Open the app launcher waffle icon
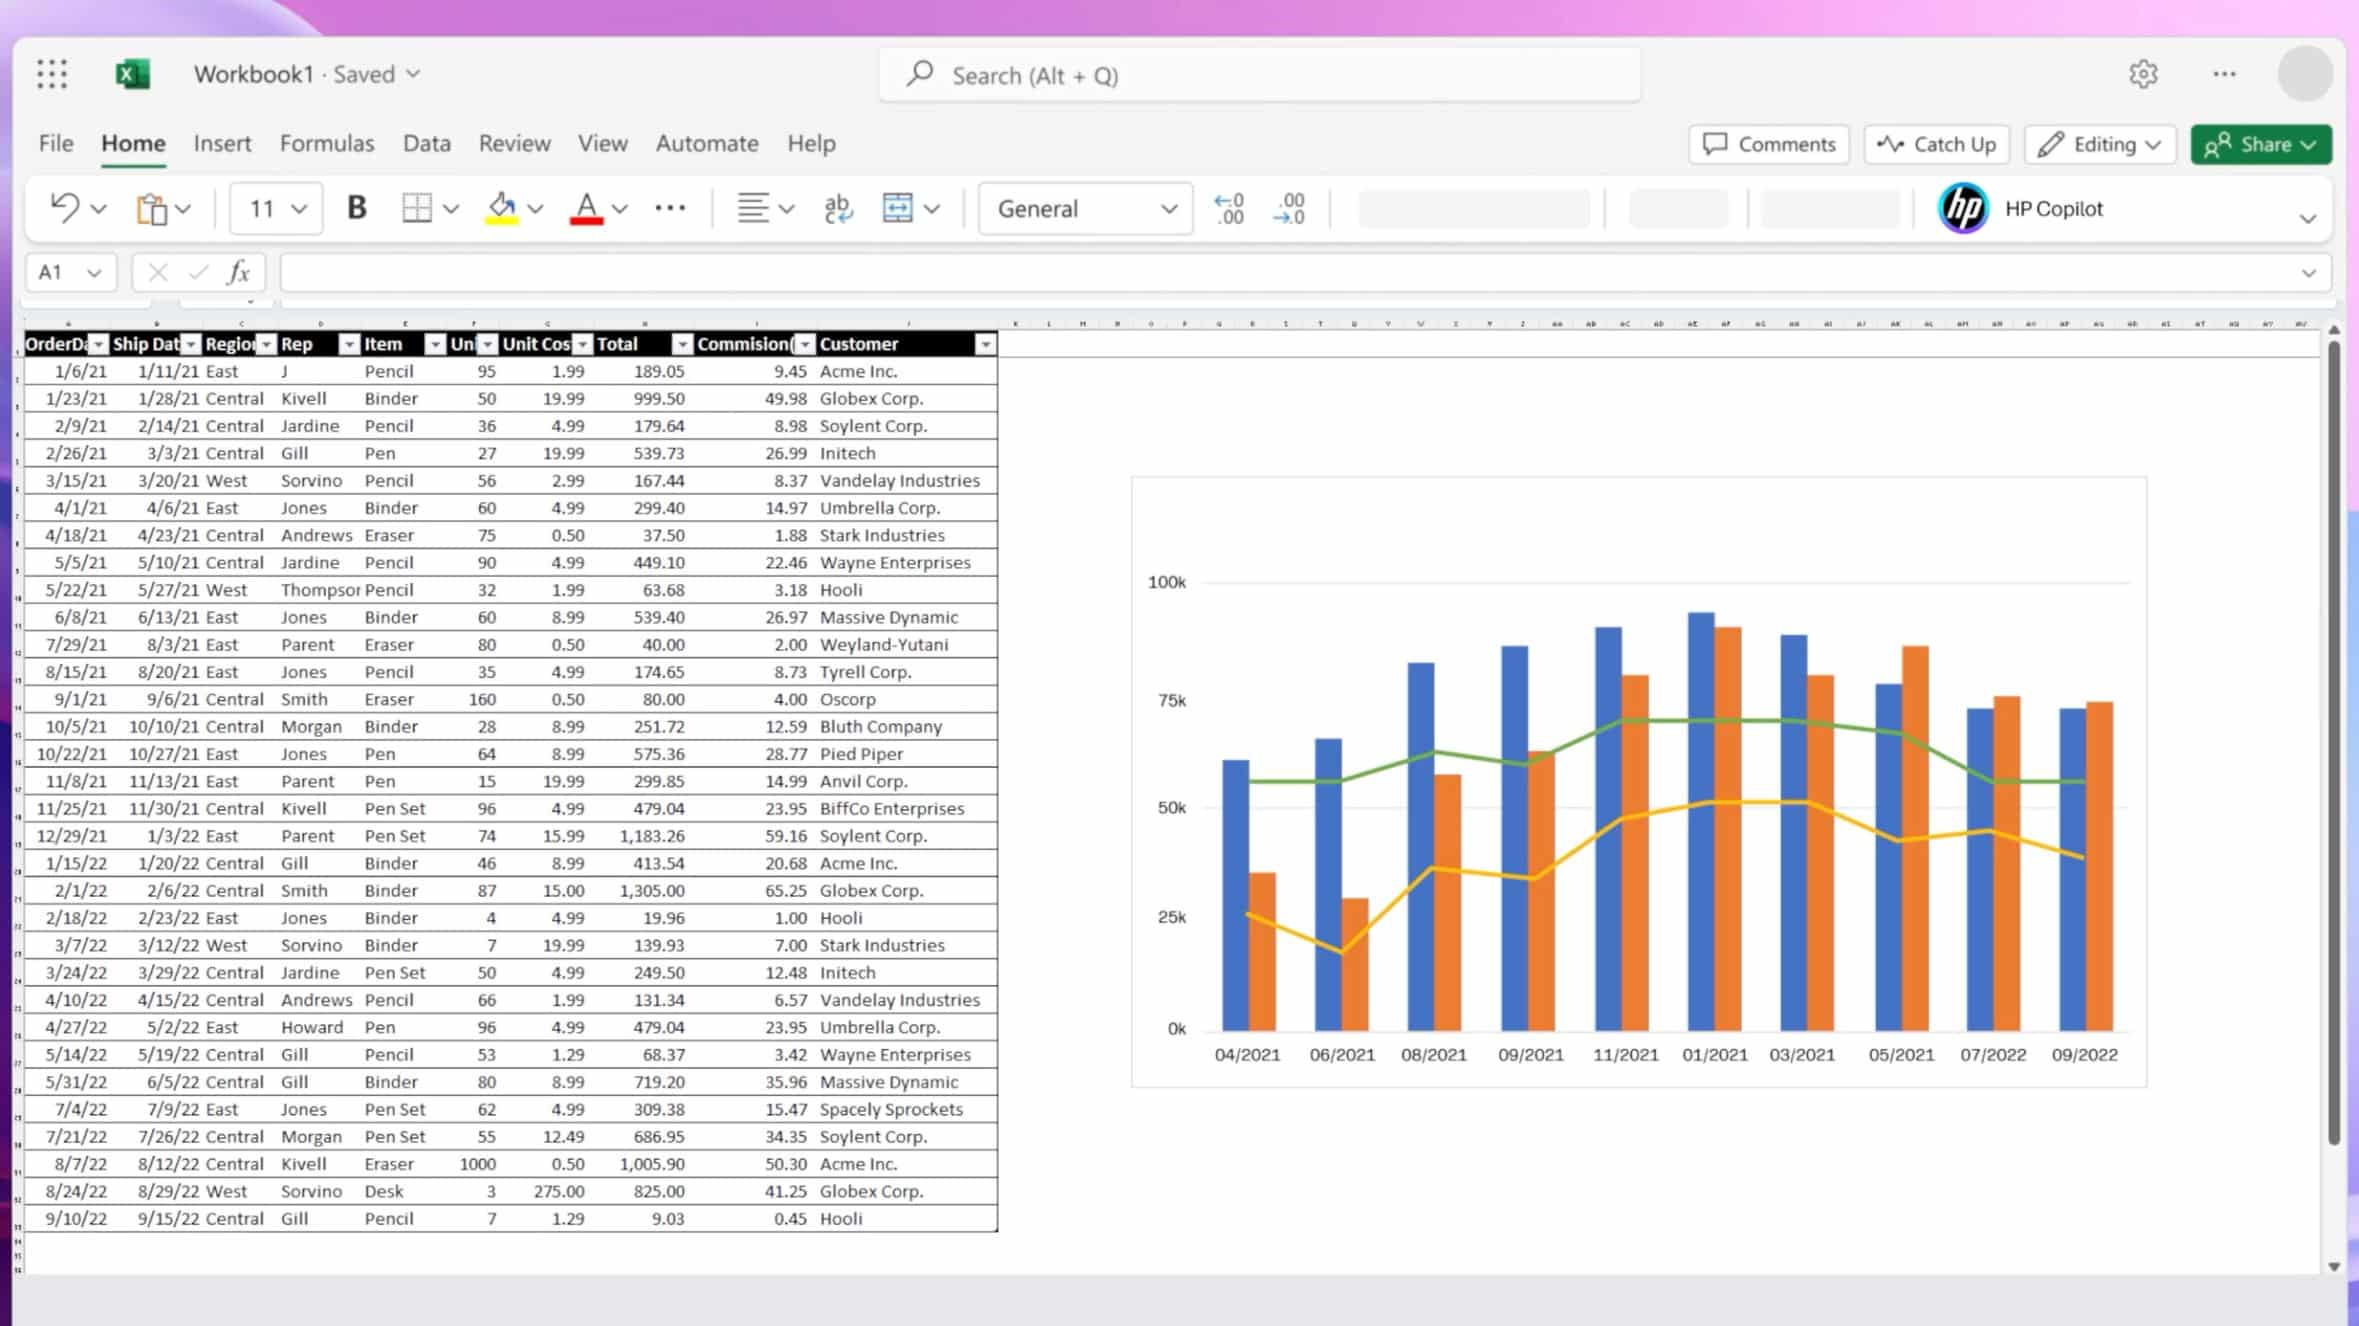 52,74
